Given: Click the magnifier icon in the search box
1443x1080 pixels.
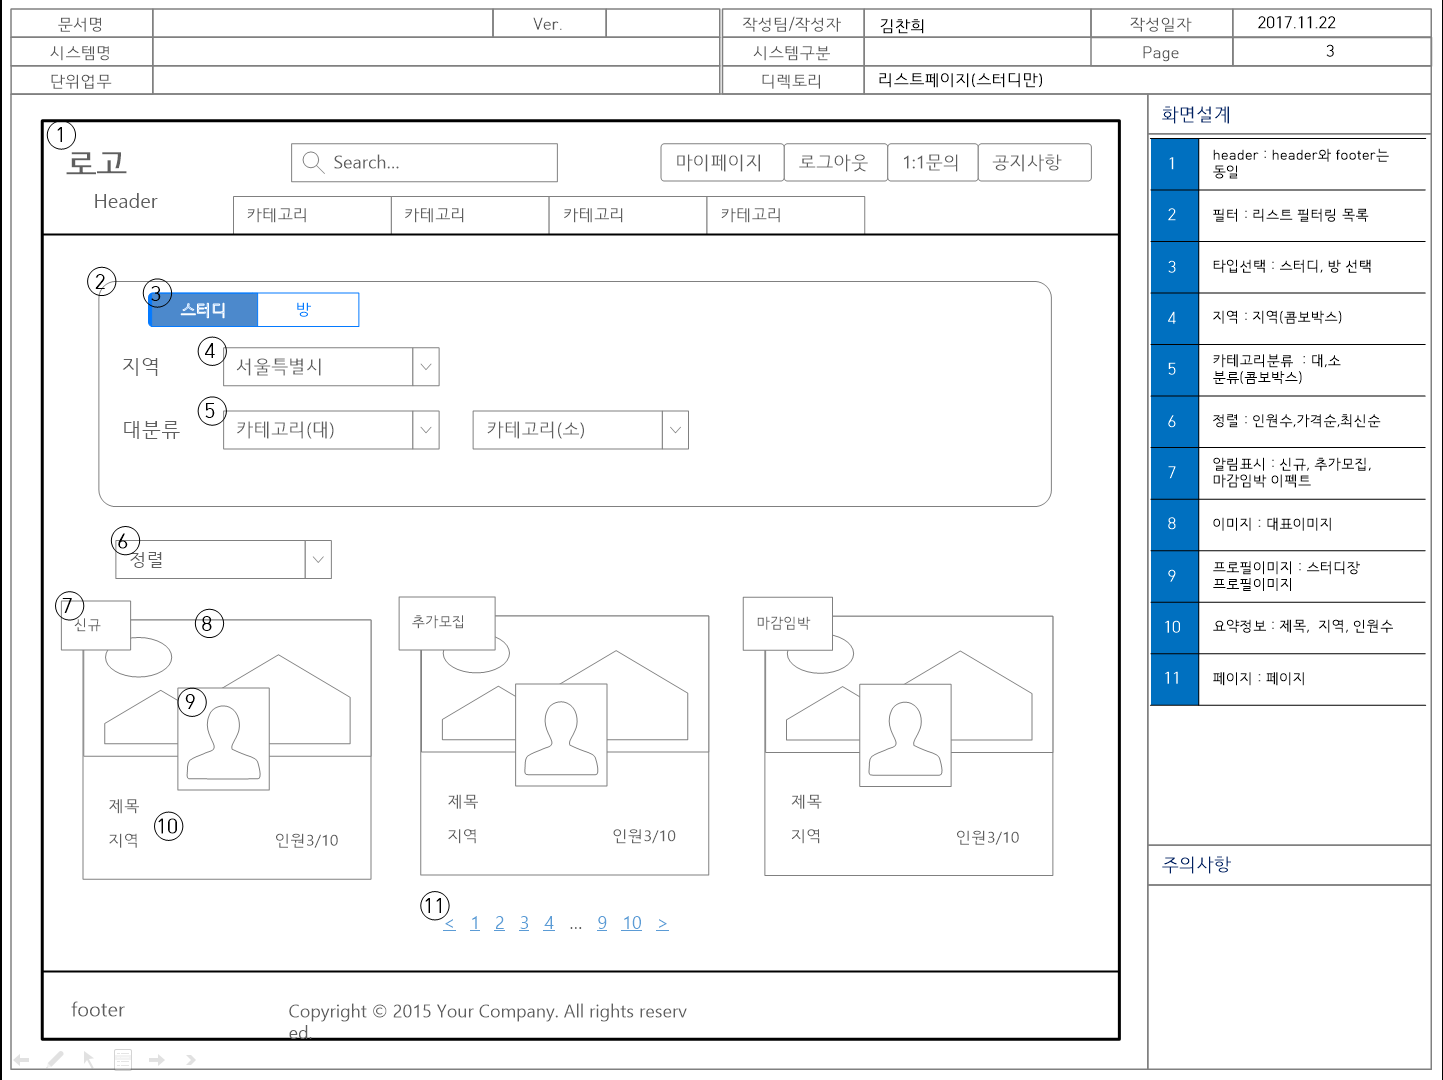Looking at the screenshot, I should point(313,162).
